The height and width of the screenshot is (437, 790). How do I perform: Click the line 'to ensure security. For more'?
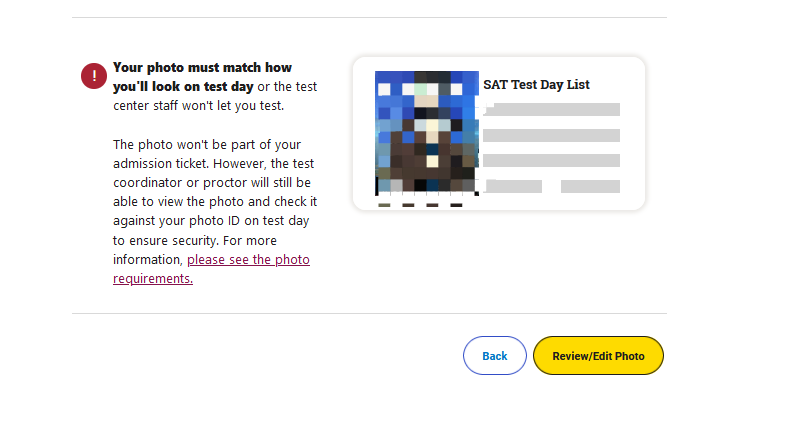tap(195, 240)
